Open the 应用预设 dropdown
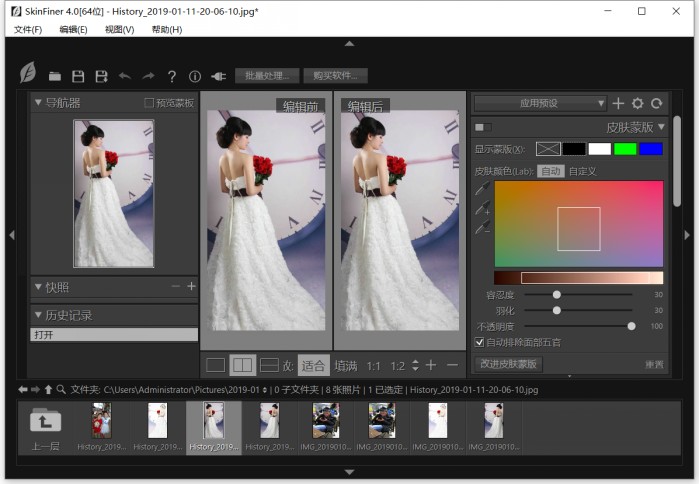Viewport: 699px width, 484px height. tap(540, 103)
